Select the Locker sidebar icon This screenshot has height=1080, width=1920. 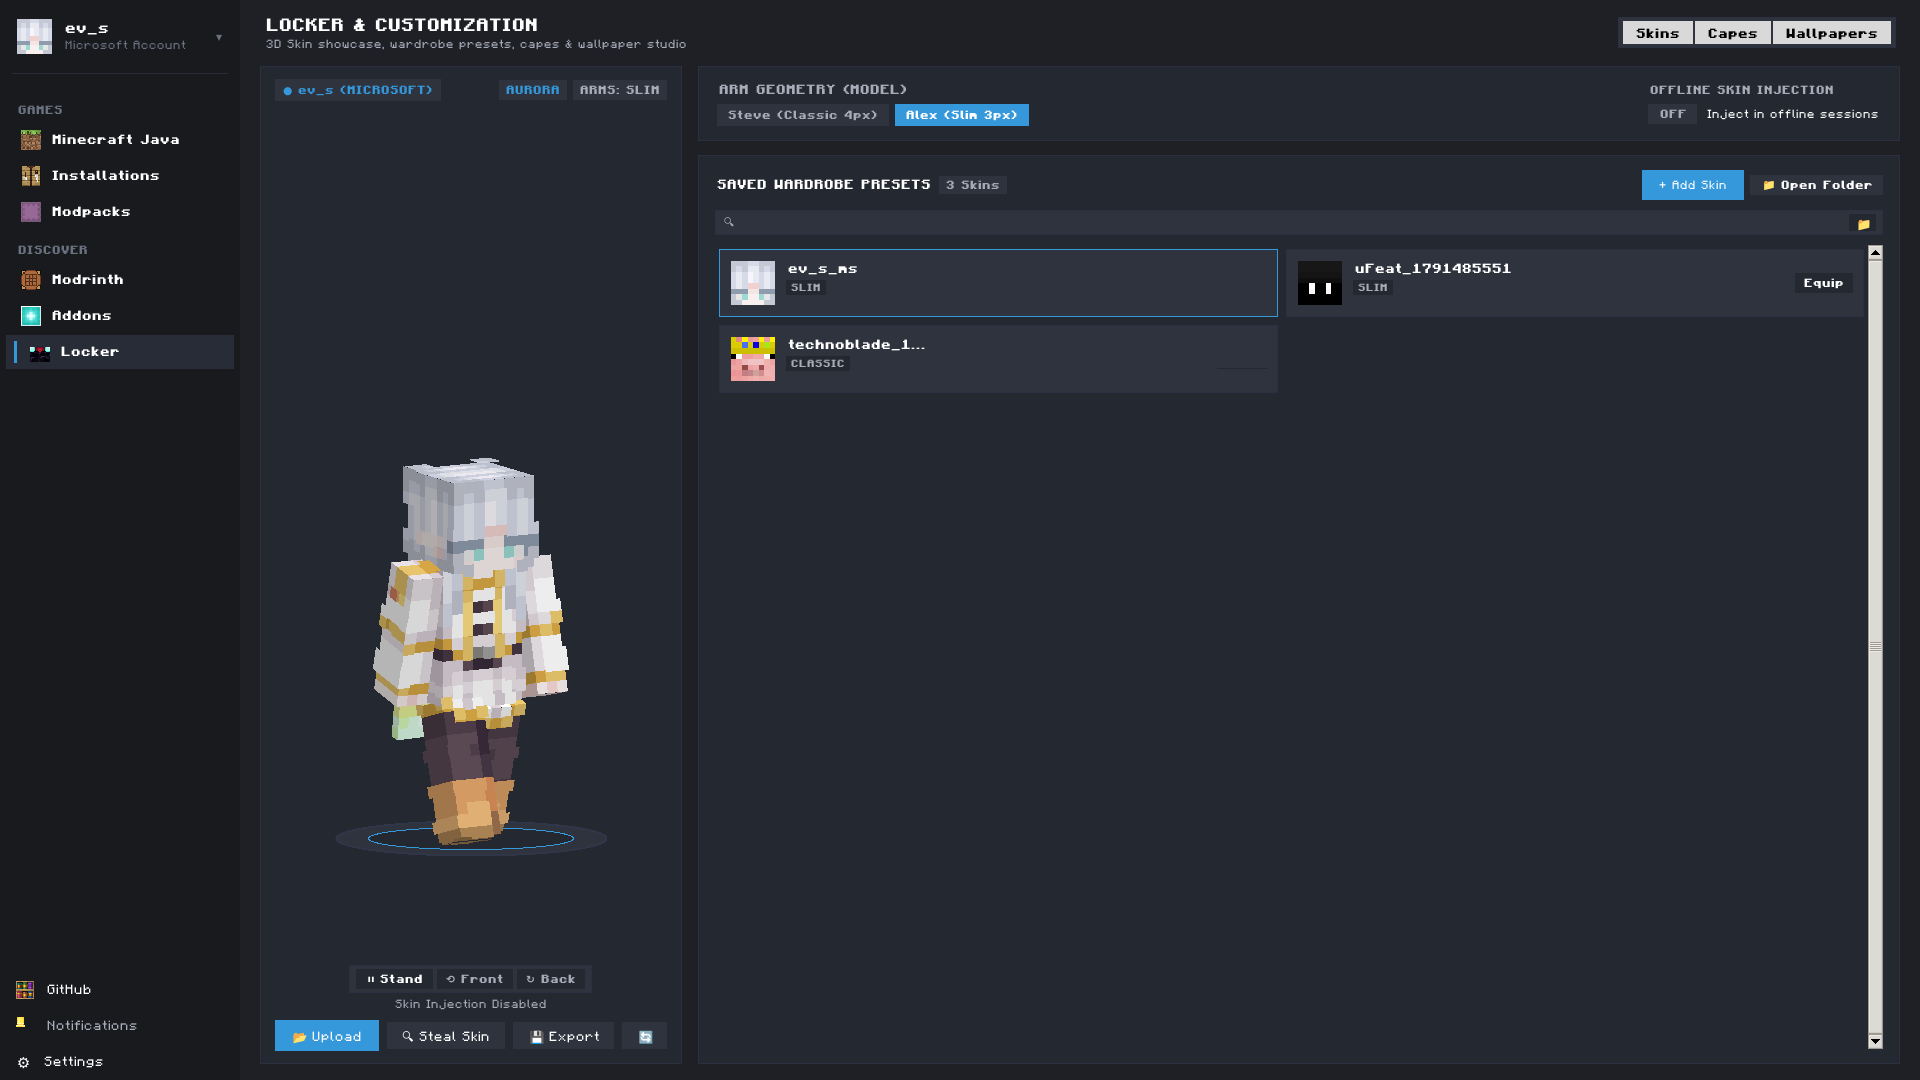tap(40, 352)
